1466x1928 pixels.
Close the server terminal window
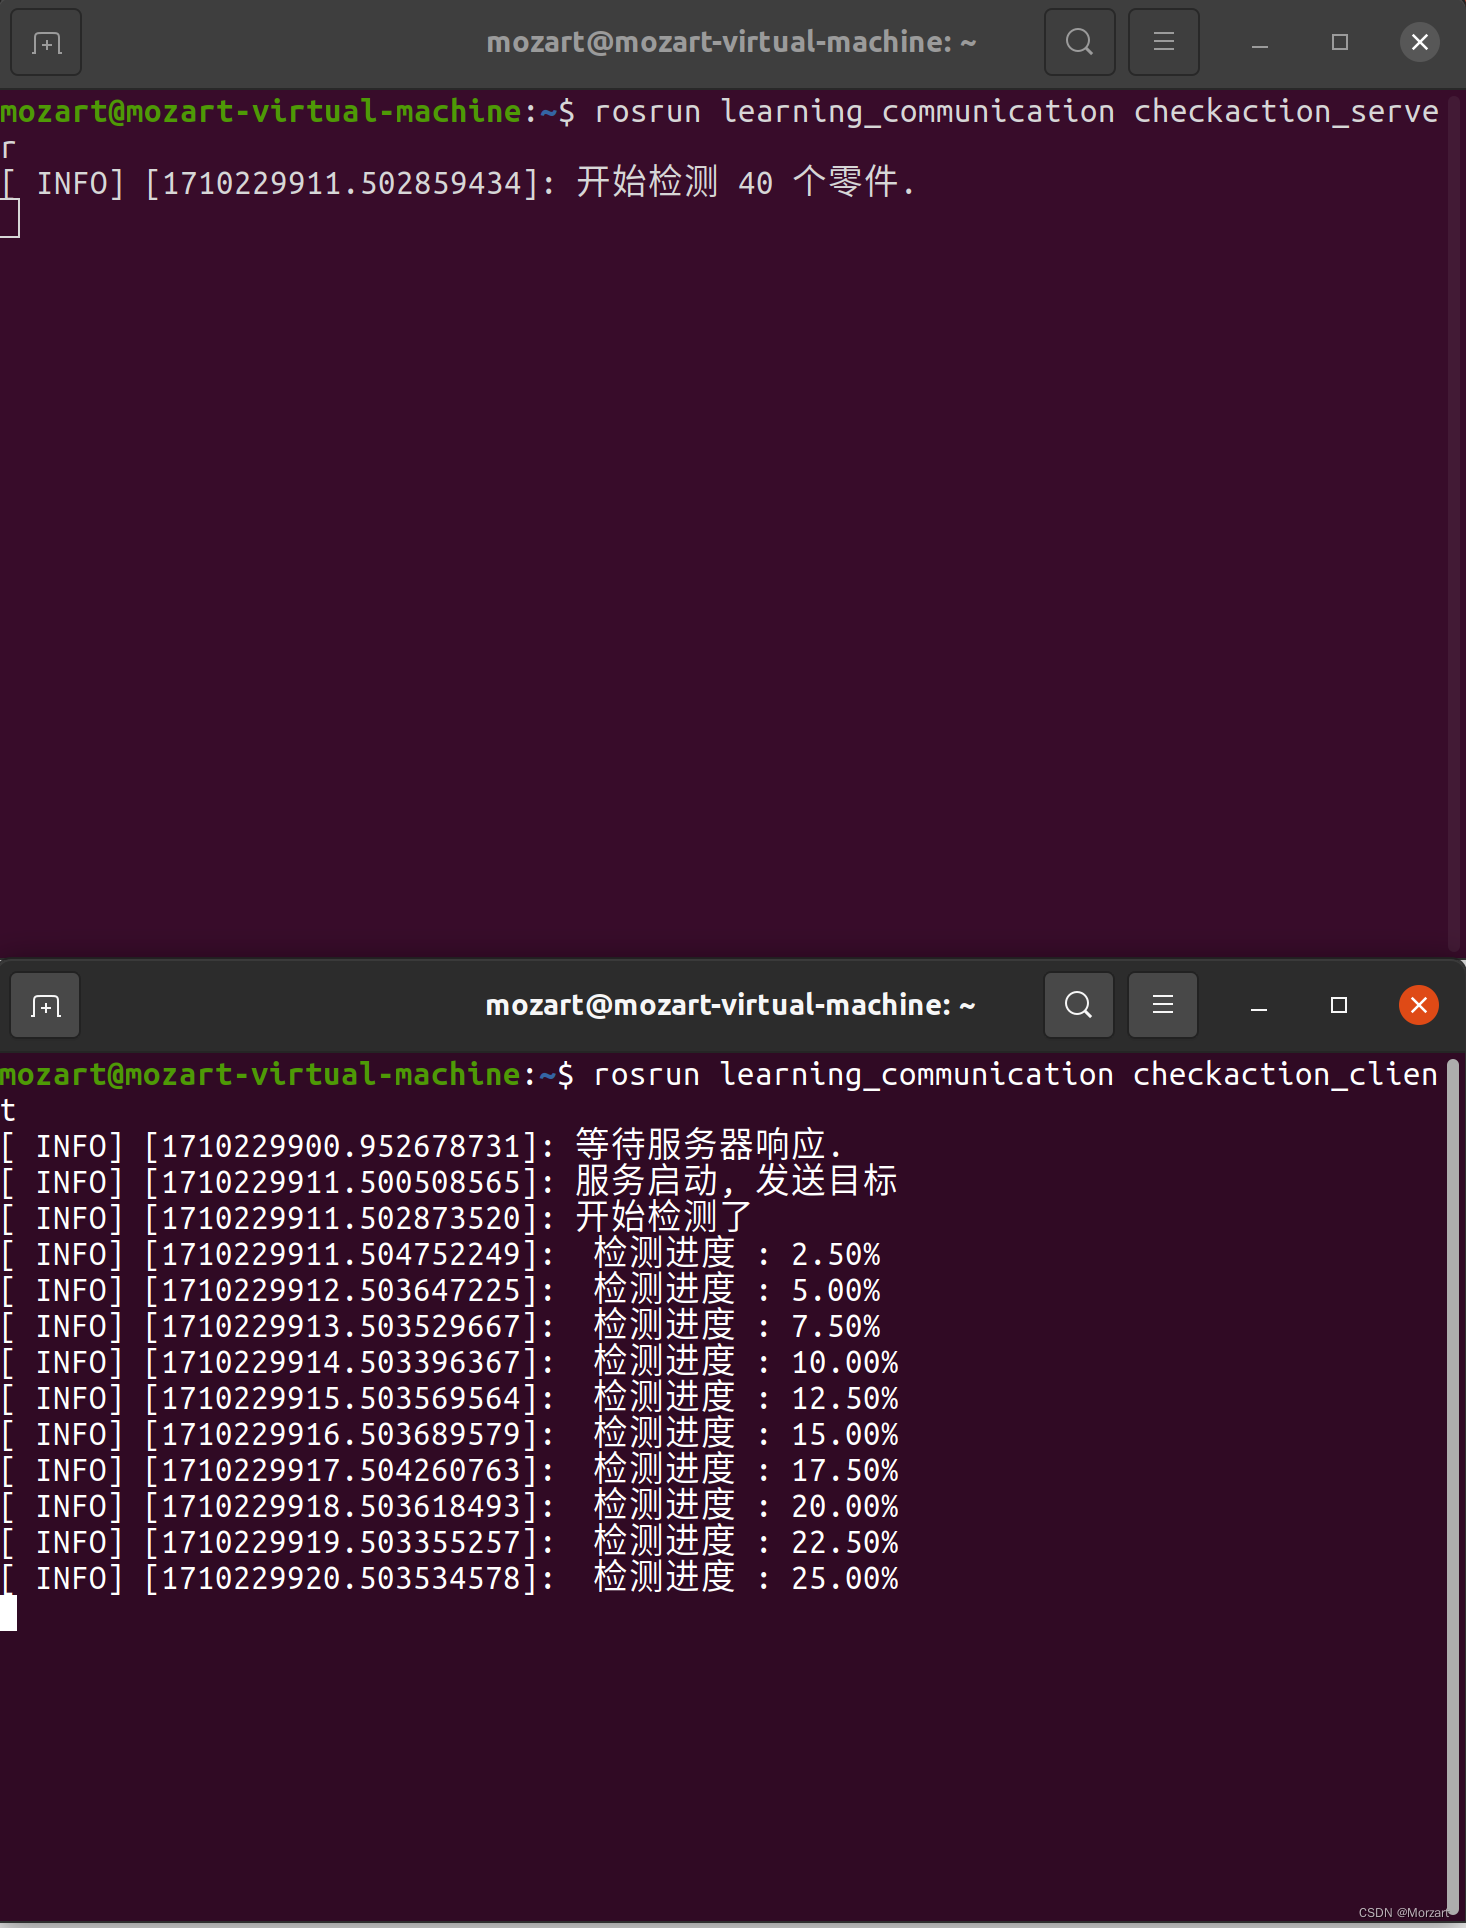(x=1419, y=42)
